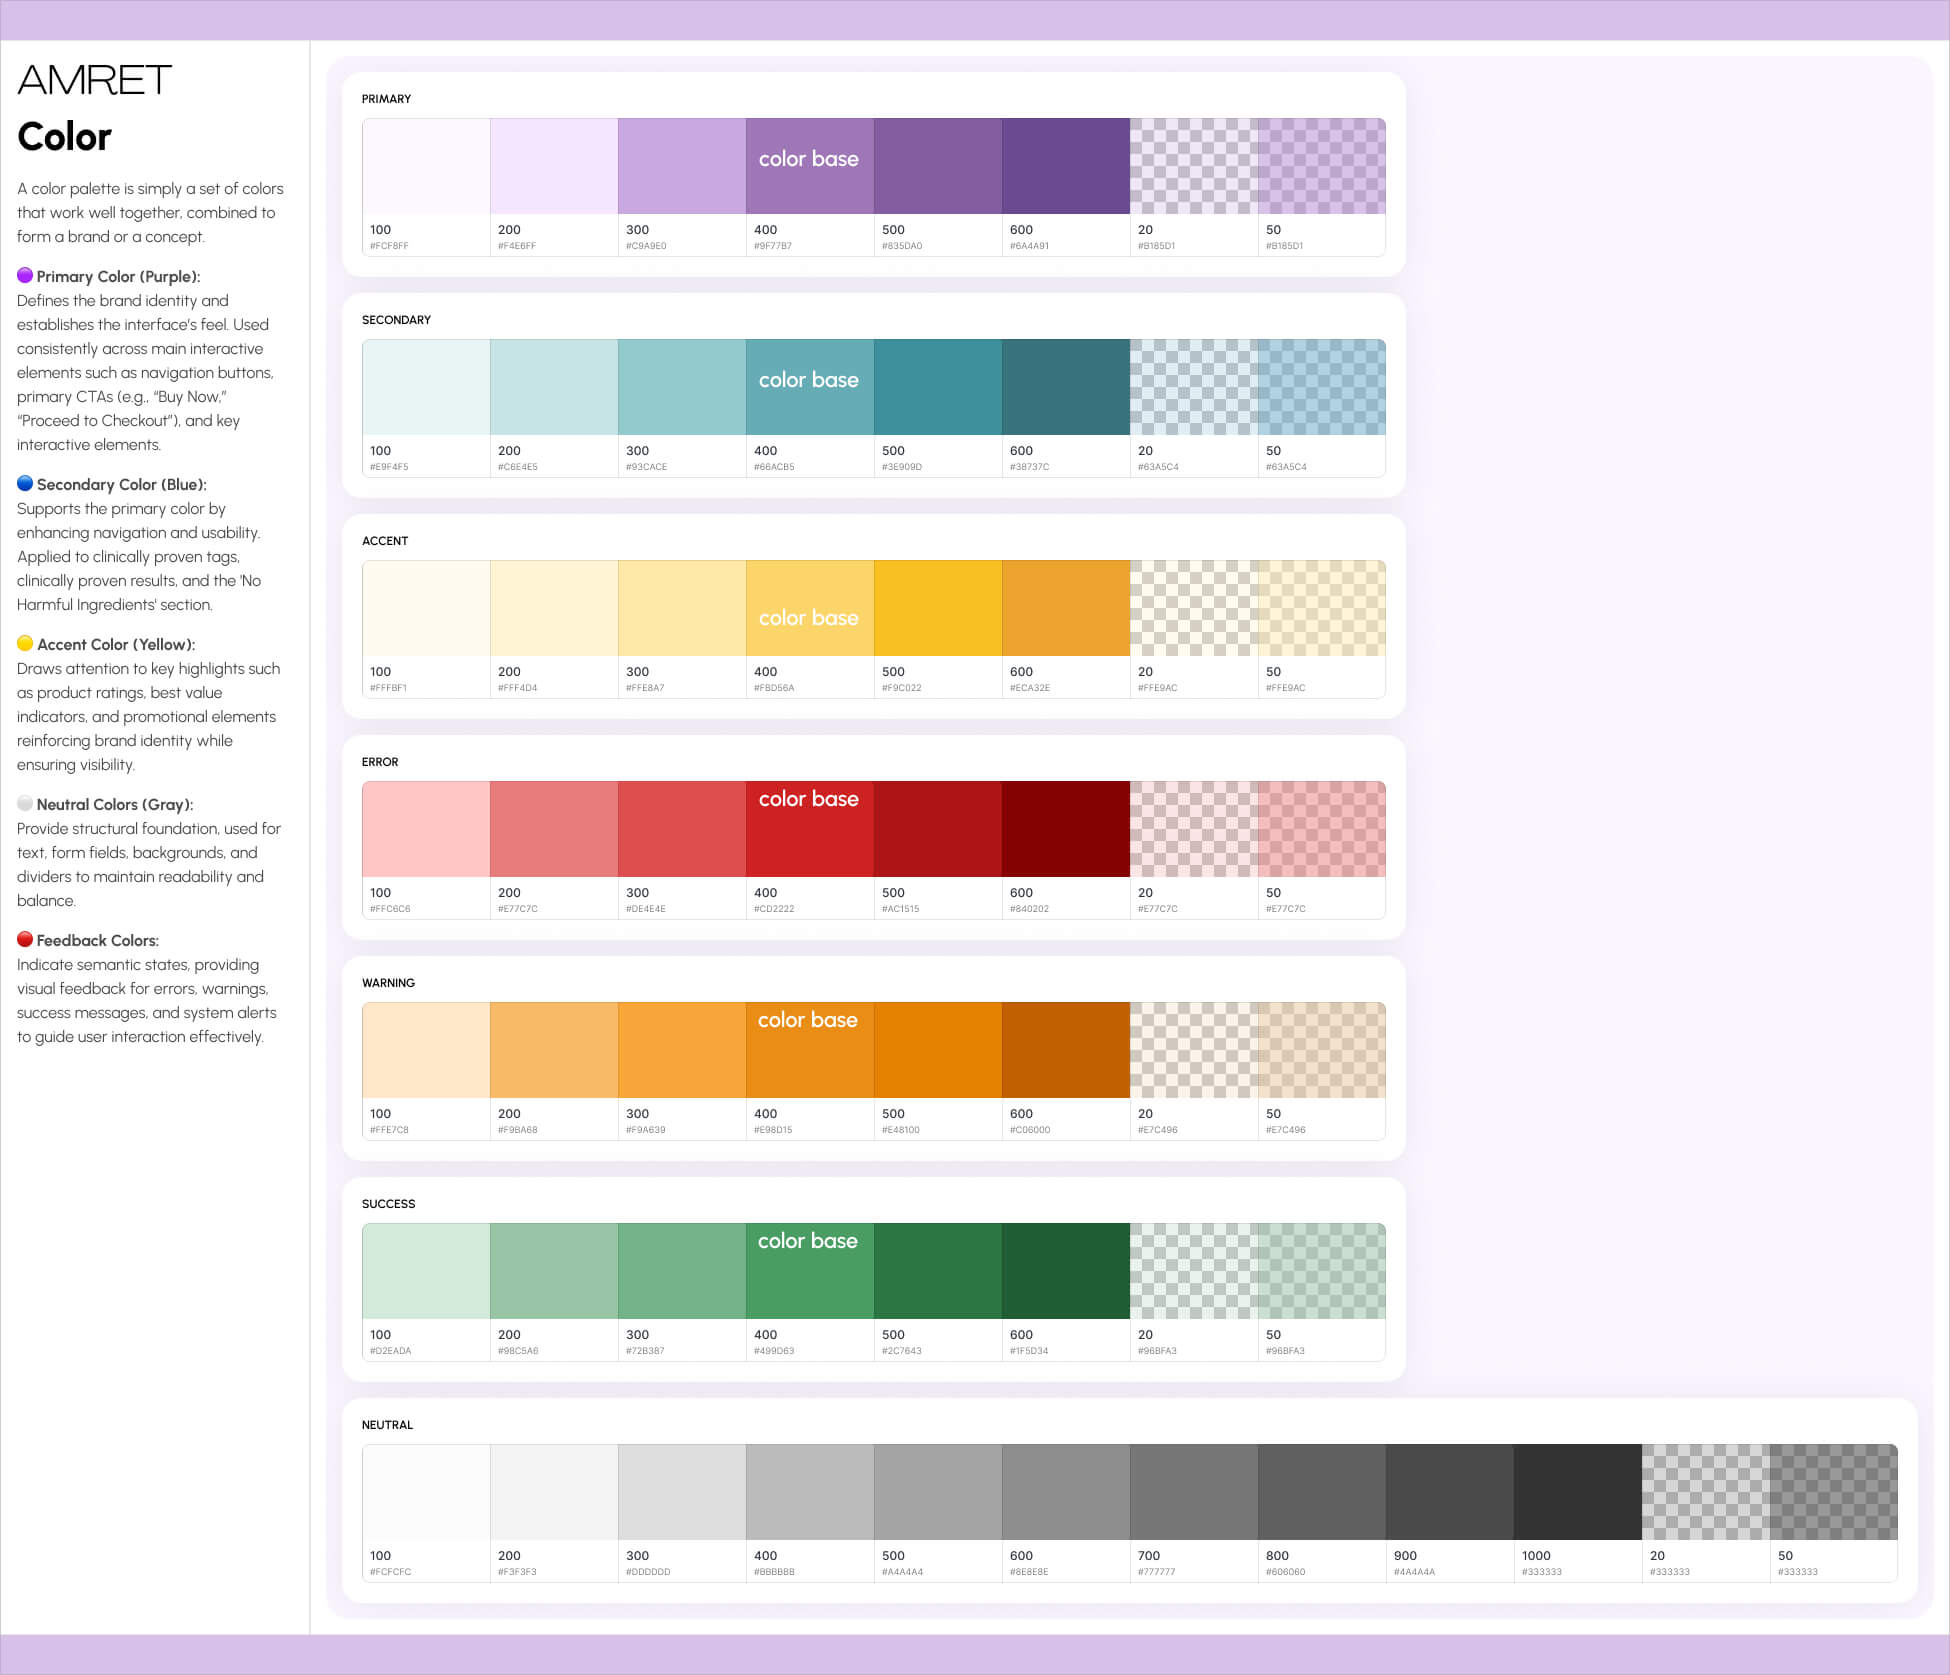Click the Neutral 20 transparent checkered swatch
The width and height of the screenshot is (1950, 1675).
(x=1705, y=1492)
